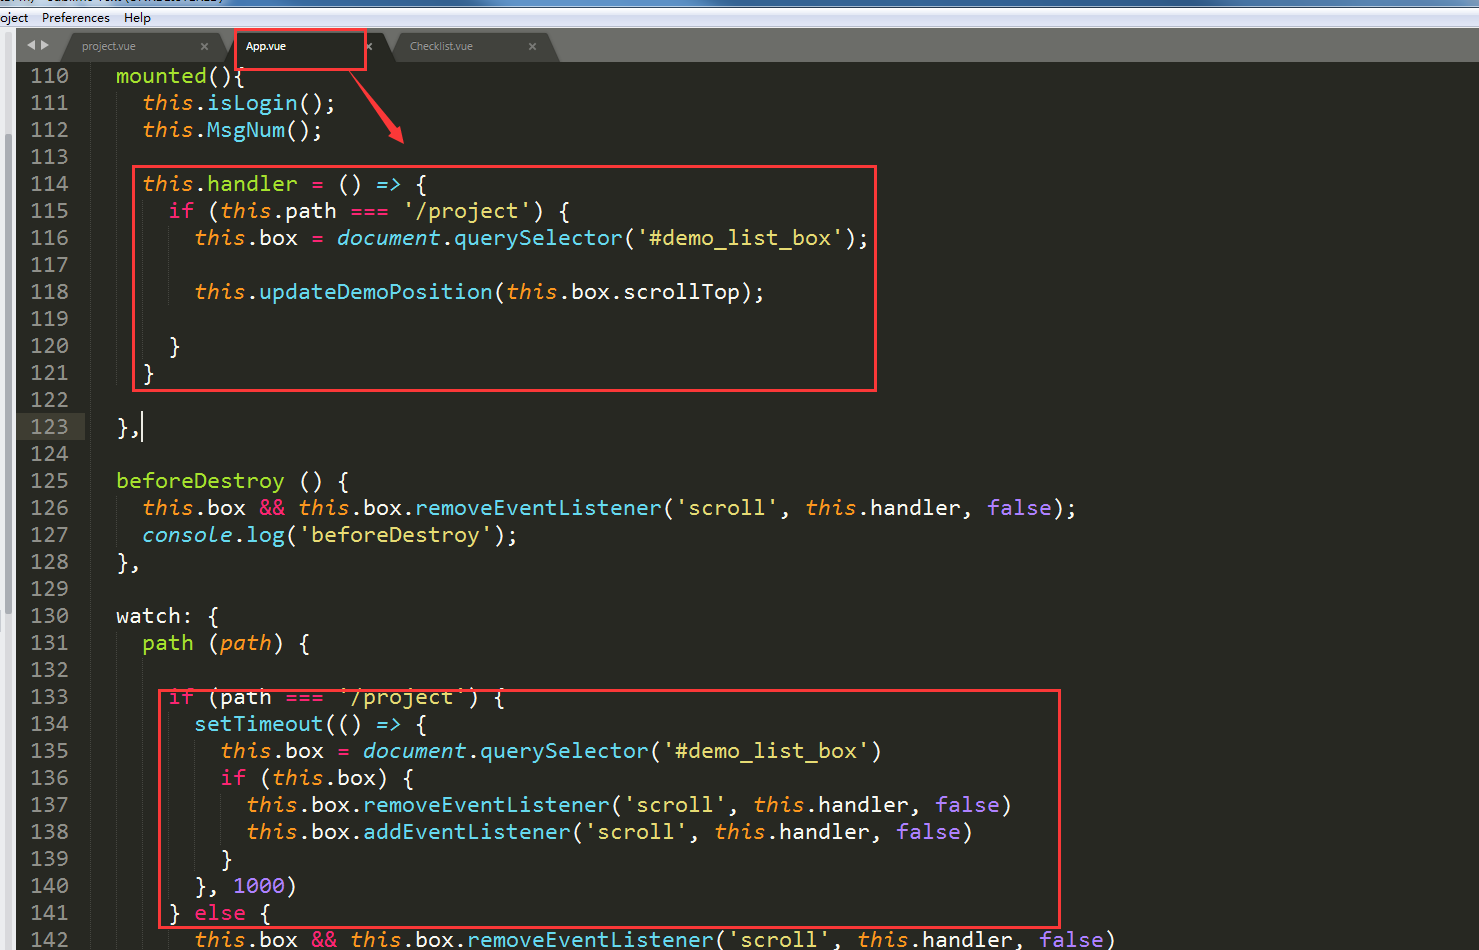Open the partially visible Project menu
Image resolution: width=1479 pixels, height=950 pixels.
tap(14, 18)
